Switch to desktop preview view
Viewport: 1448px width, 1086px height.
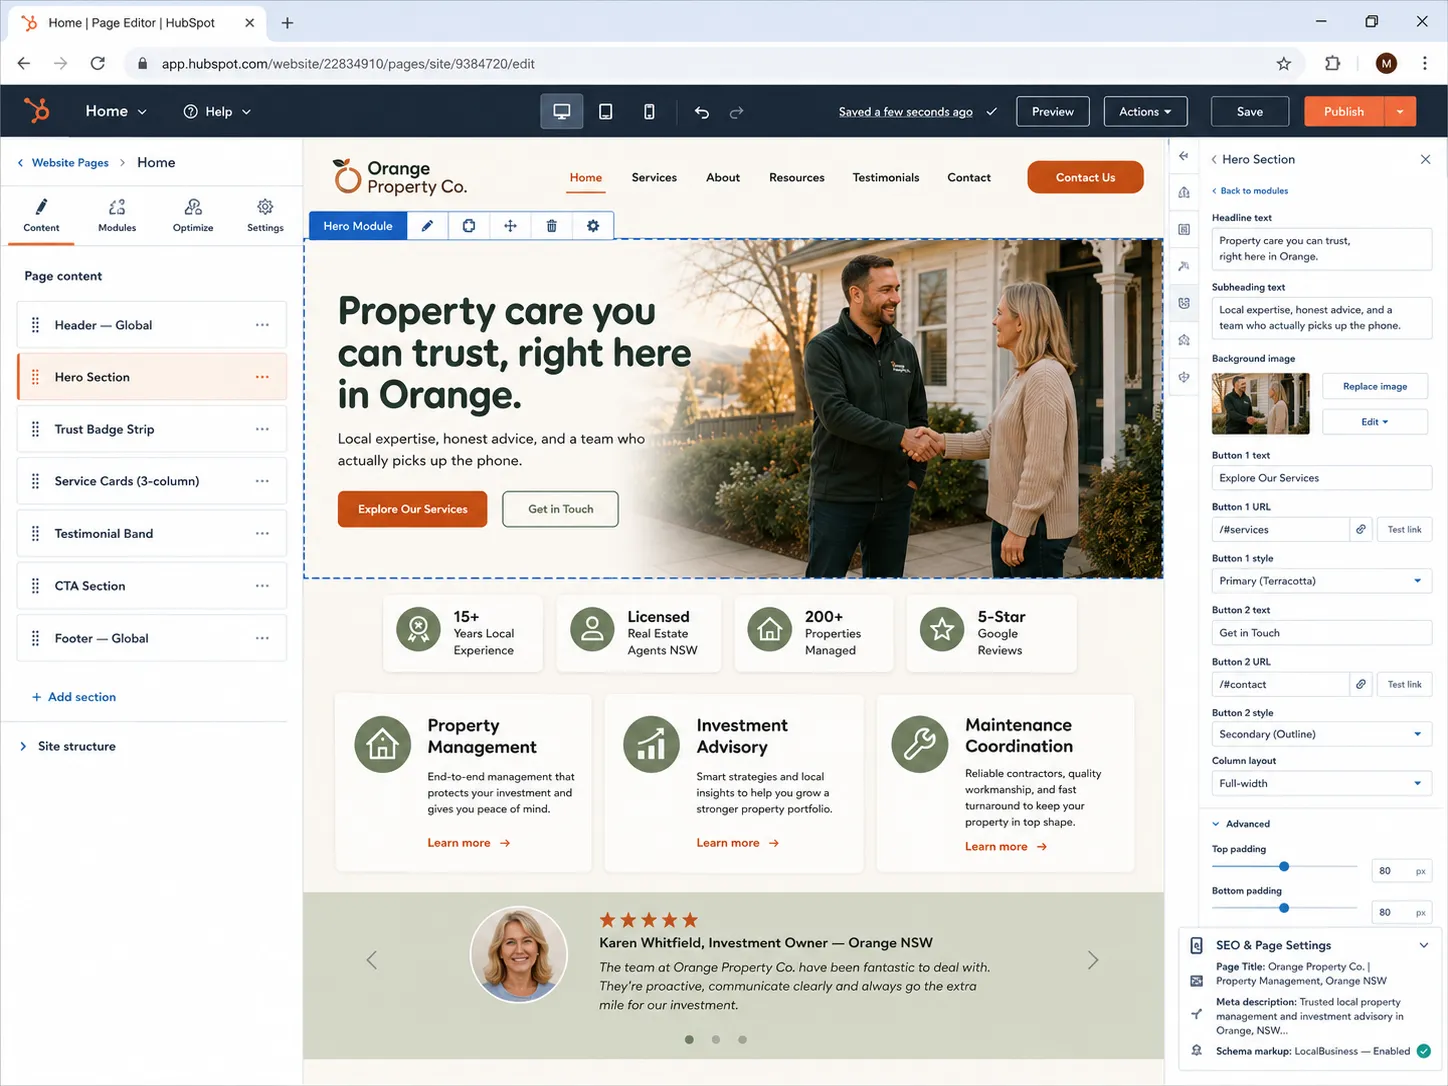(x=562, y=112)
